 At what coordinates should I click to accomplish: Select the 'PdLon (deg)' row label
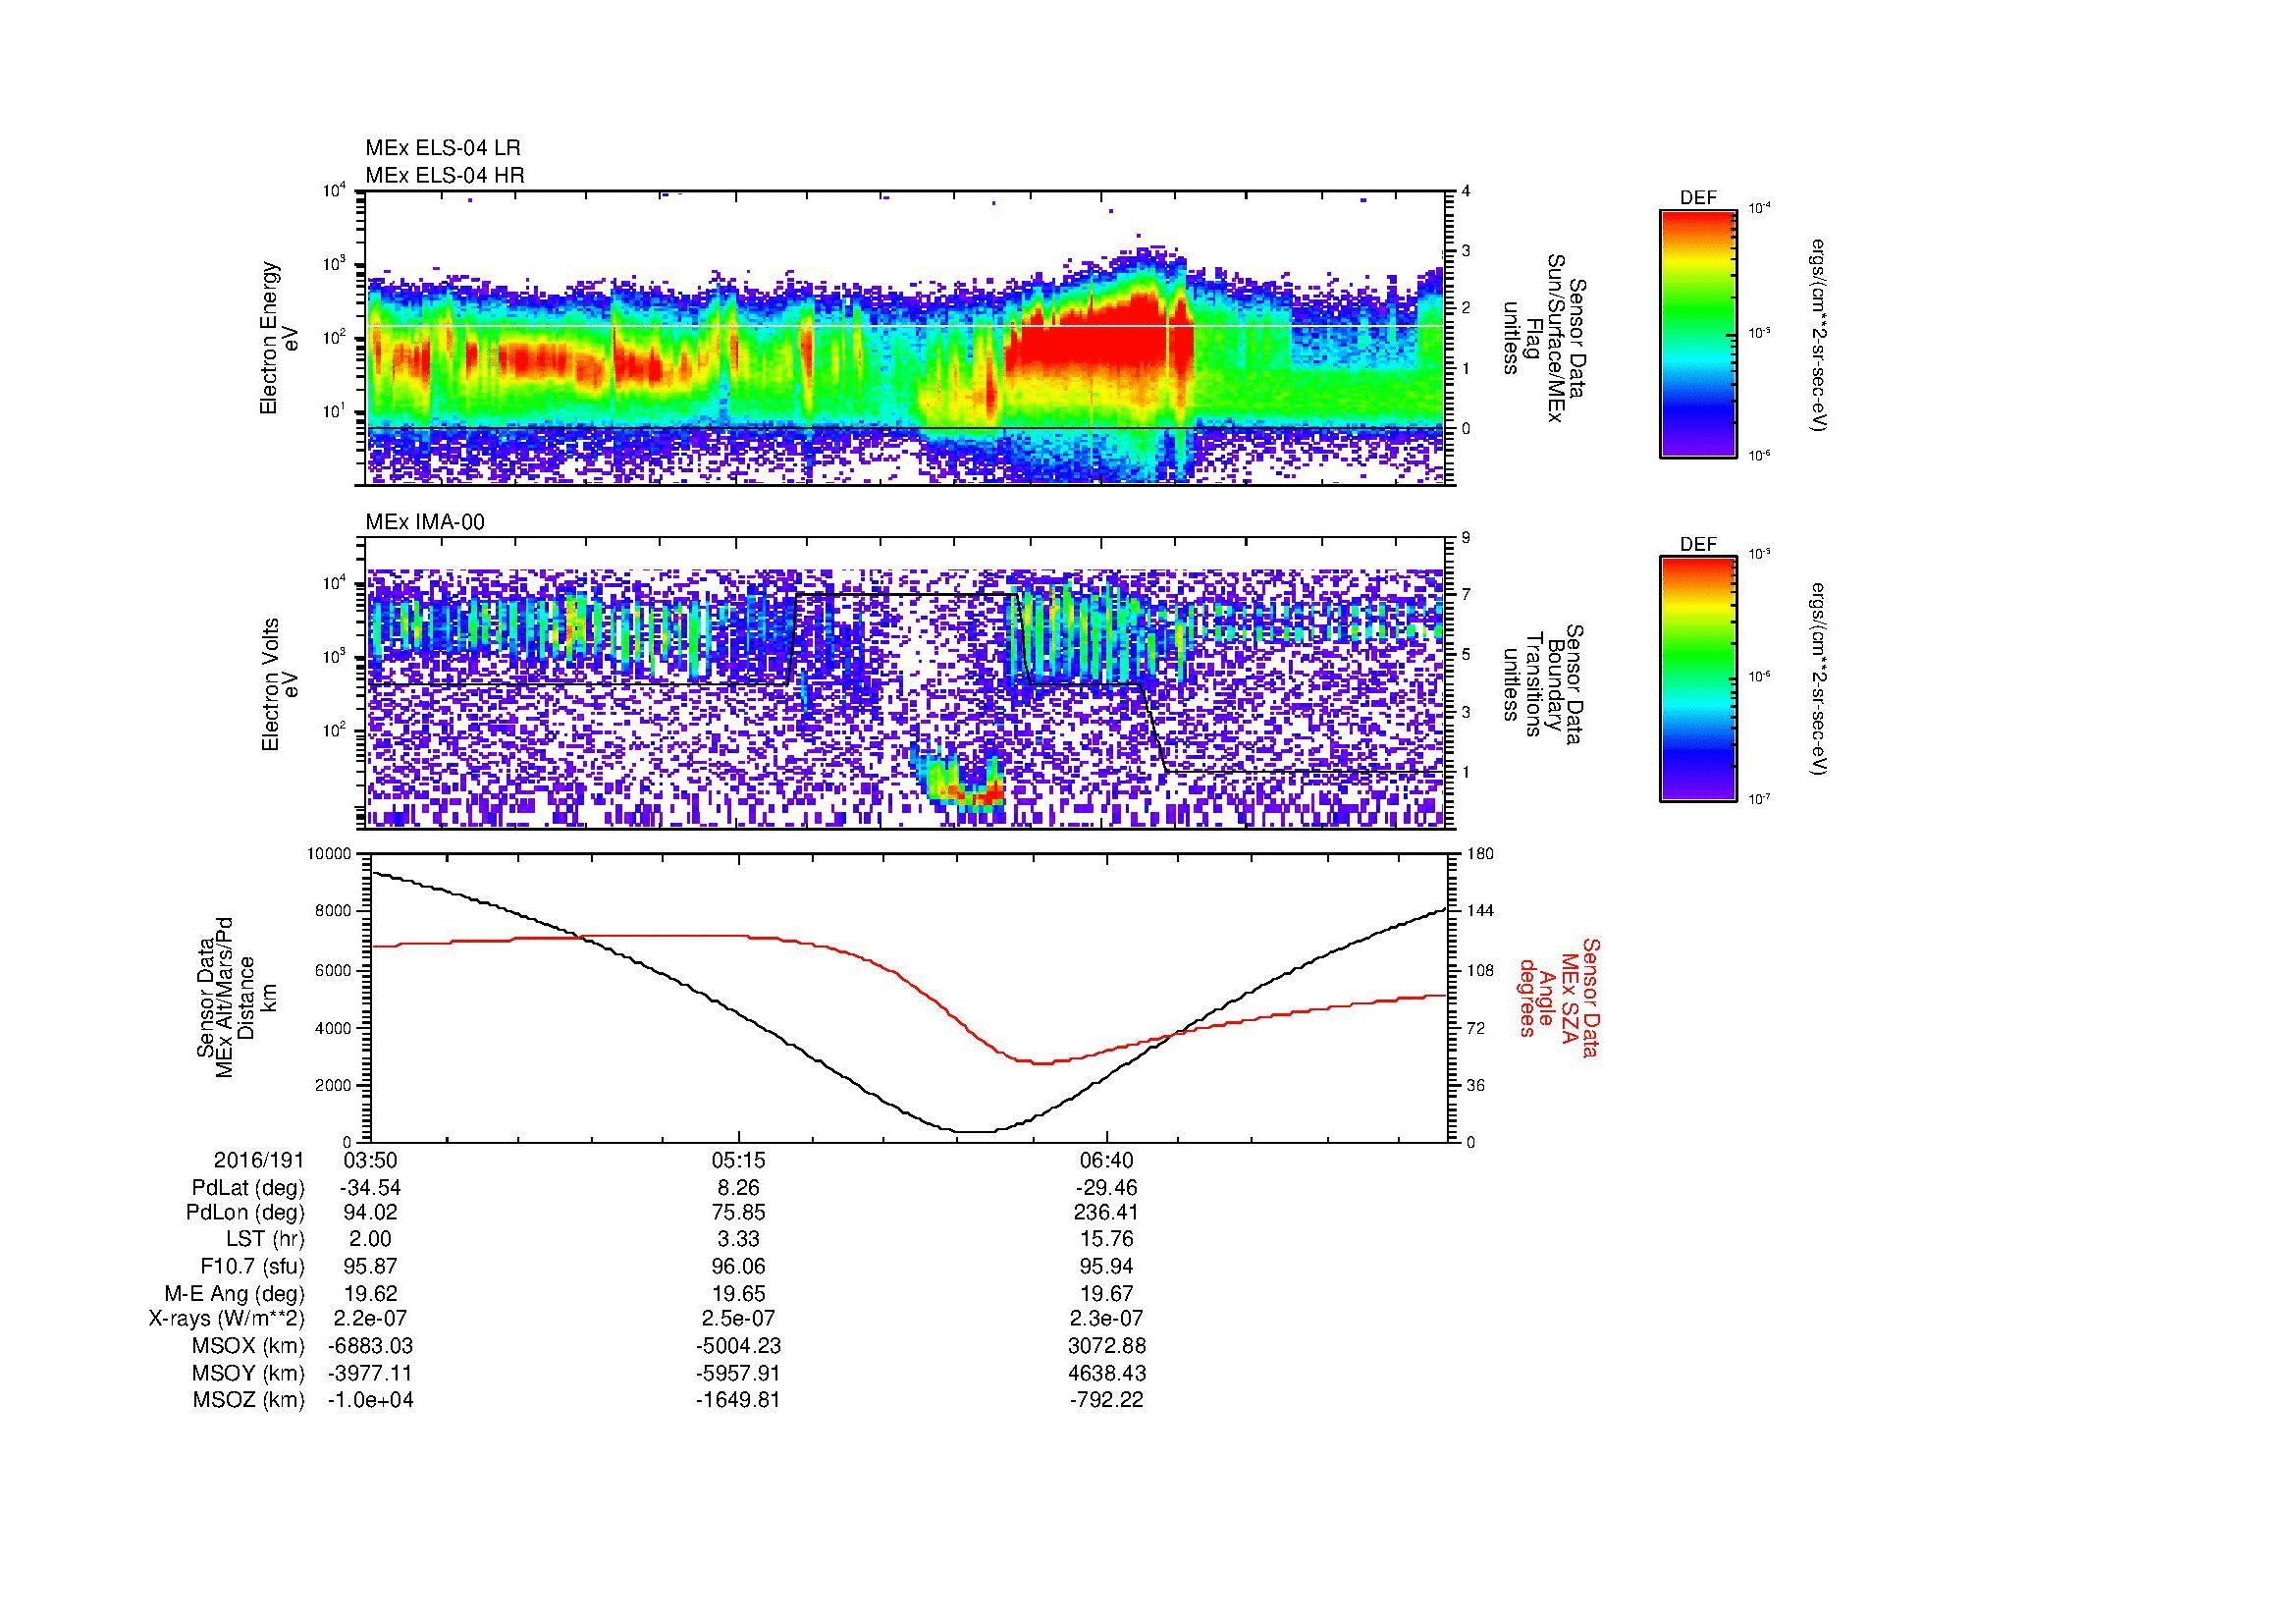pos(245,1213)
